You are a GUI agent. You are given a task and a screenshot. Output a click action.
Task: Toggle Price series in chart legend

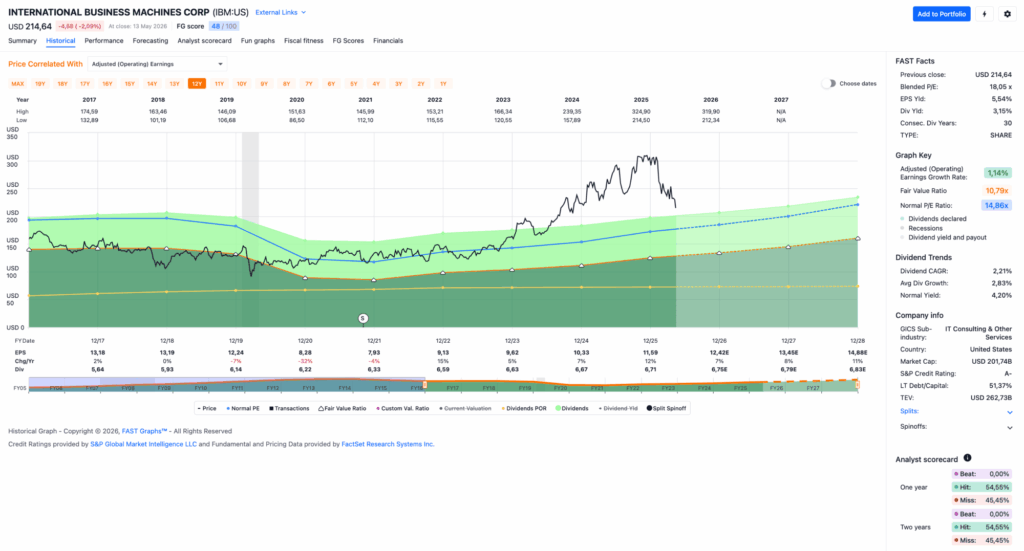[x=207, y=408]
